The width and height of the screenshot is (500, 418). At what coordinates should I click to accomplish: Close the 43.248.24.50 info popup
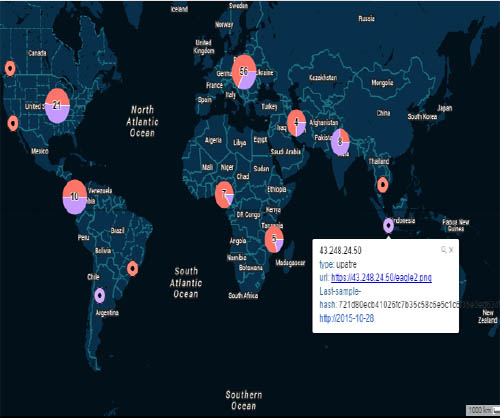click(x=451, y=250)
